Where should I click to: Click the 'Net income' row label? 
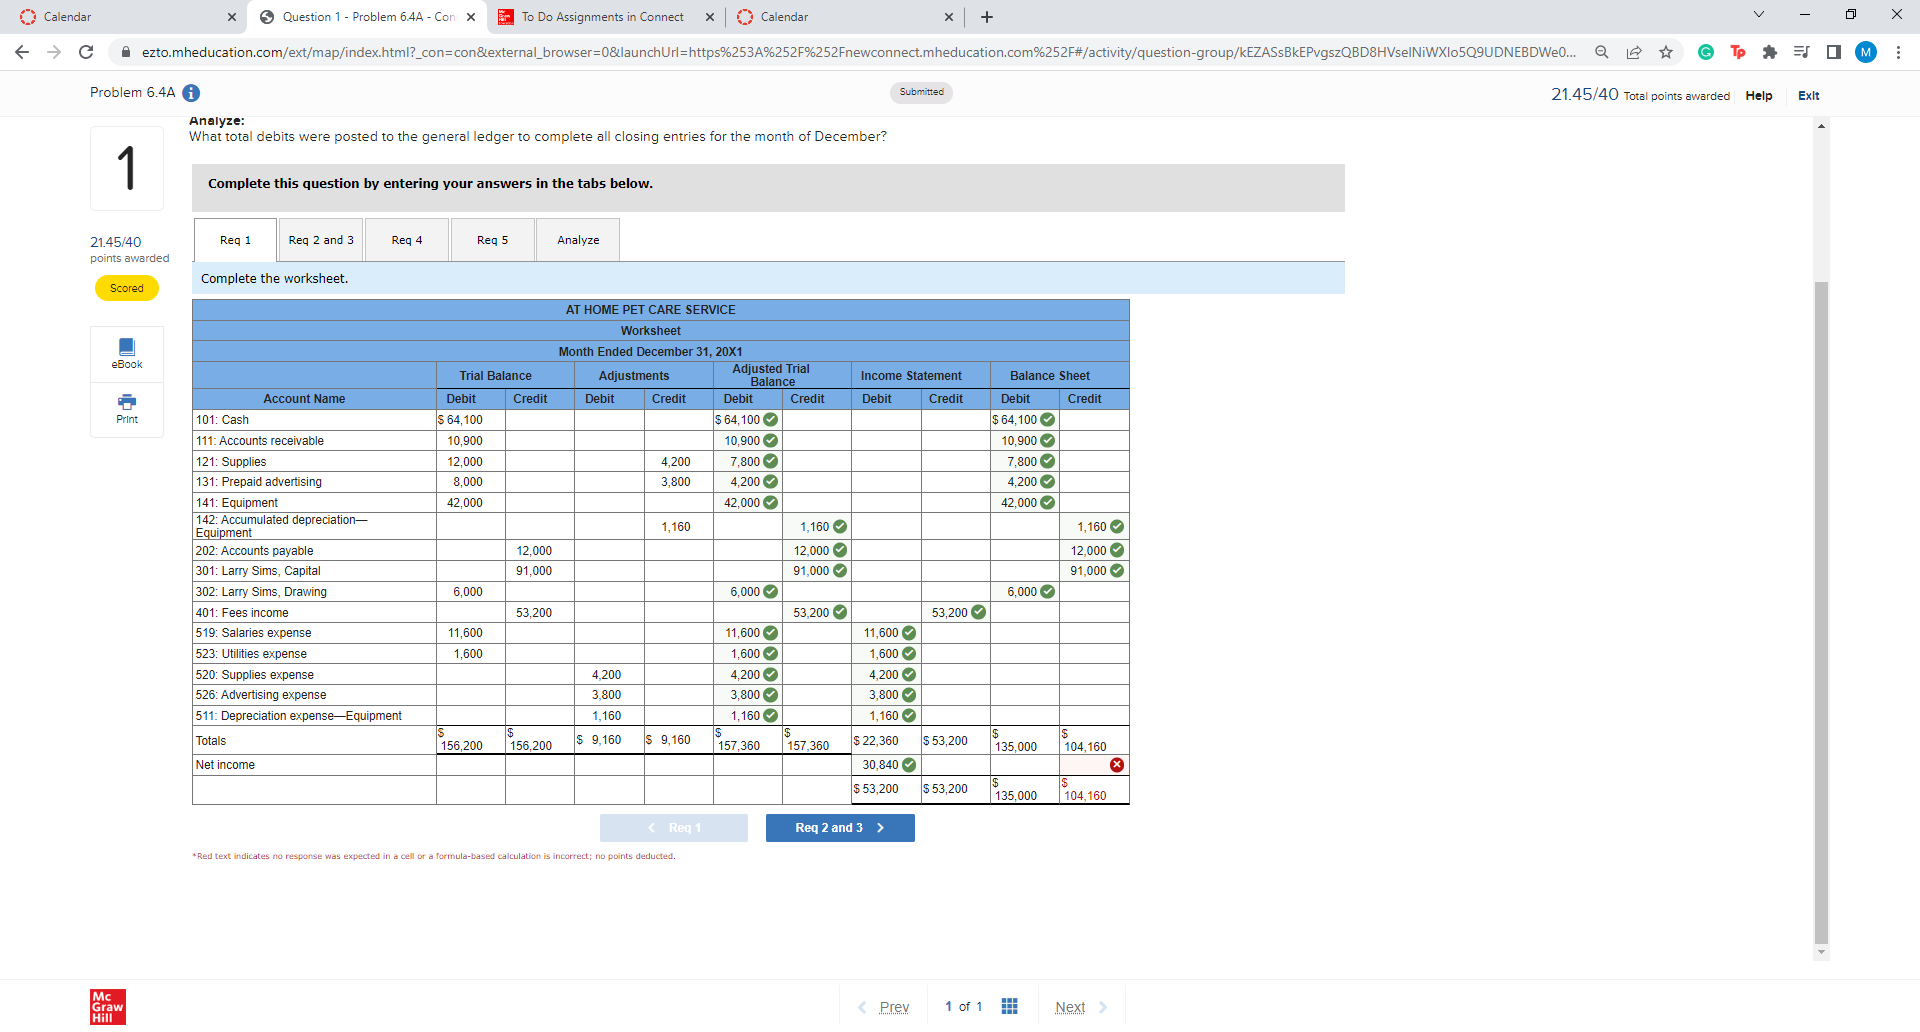(x=225, y=765)
